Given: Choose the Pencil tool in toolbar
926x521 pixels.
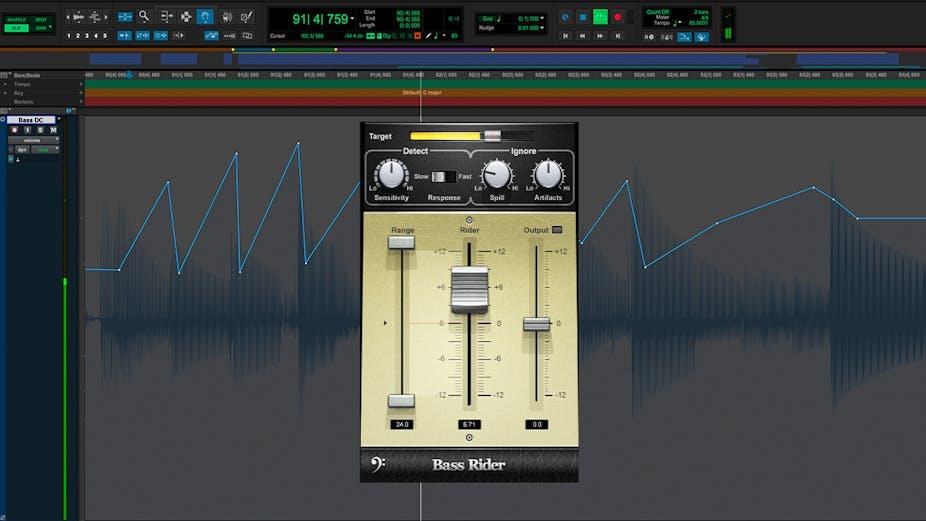Looking at the screenshot, I should pyautogui.click(x=246, y=16).
